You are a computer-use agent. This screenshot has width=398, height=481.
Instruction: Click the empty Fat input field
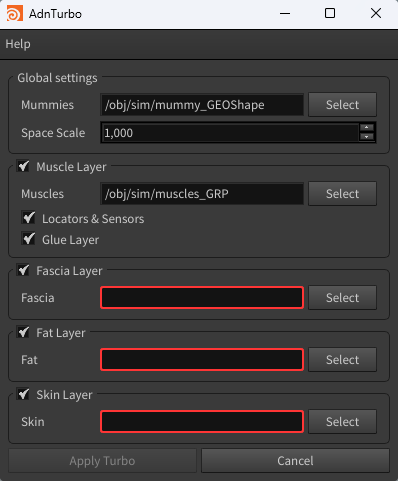202,360
